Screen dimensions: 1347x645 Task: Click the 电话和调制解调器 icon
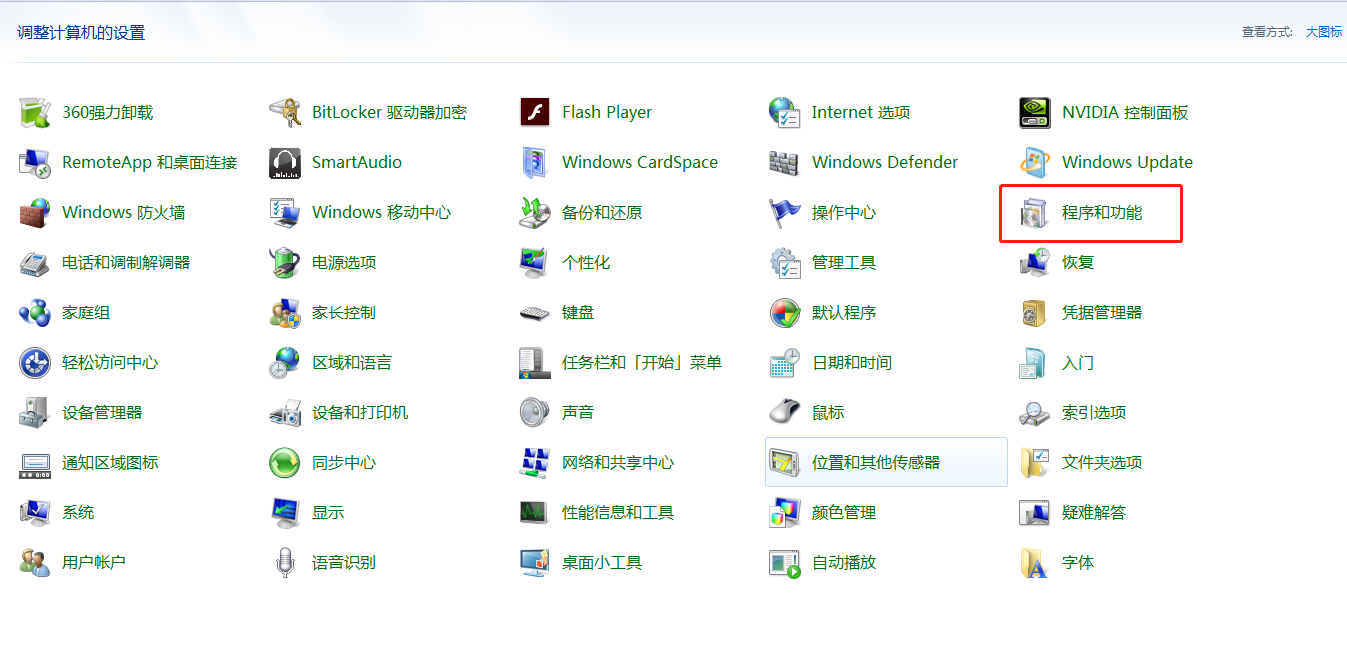point(35,263)
